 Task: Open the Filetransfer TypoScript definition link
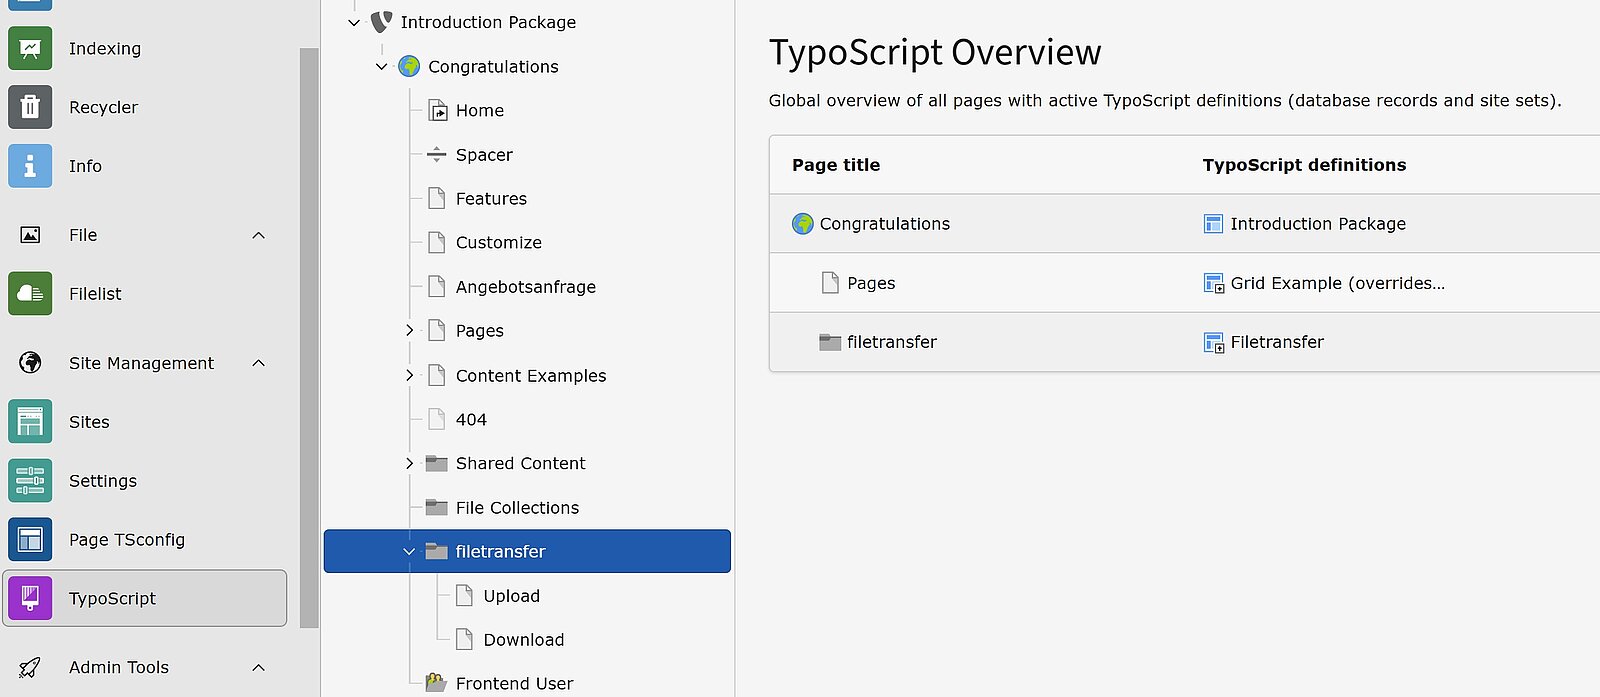(x=1276, y=342)
